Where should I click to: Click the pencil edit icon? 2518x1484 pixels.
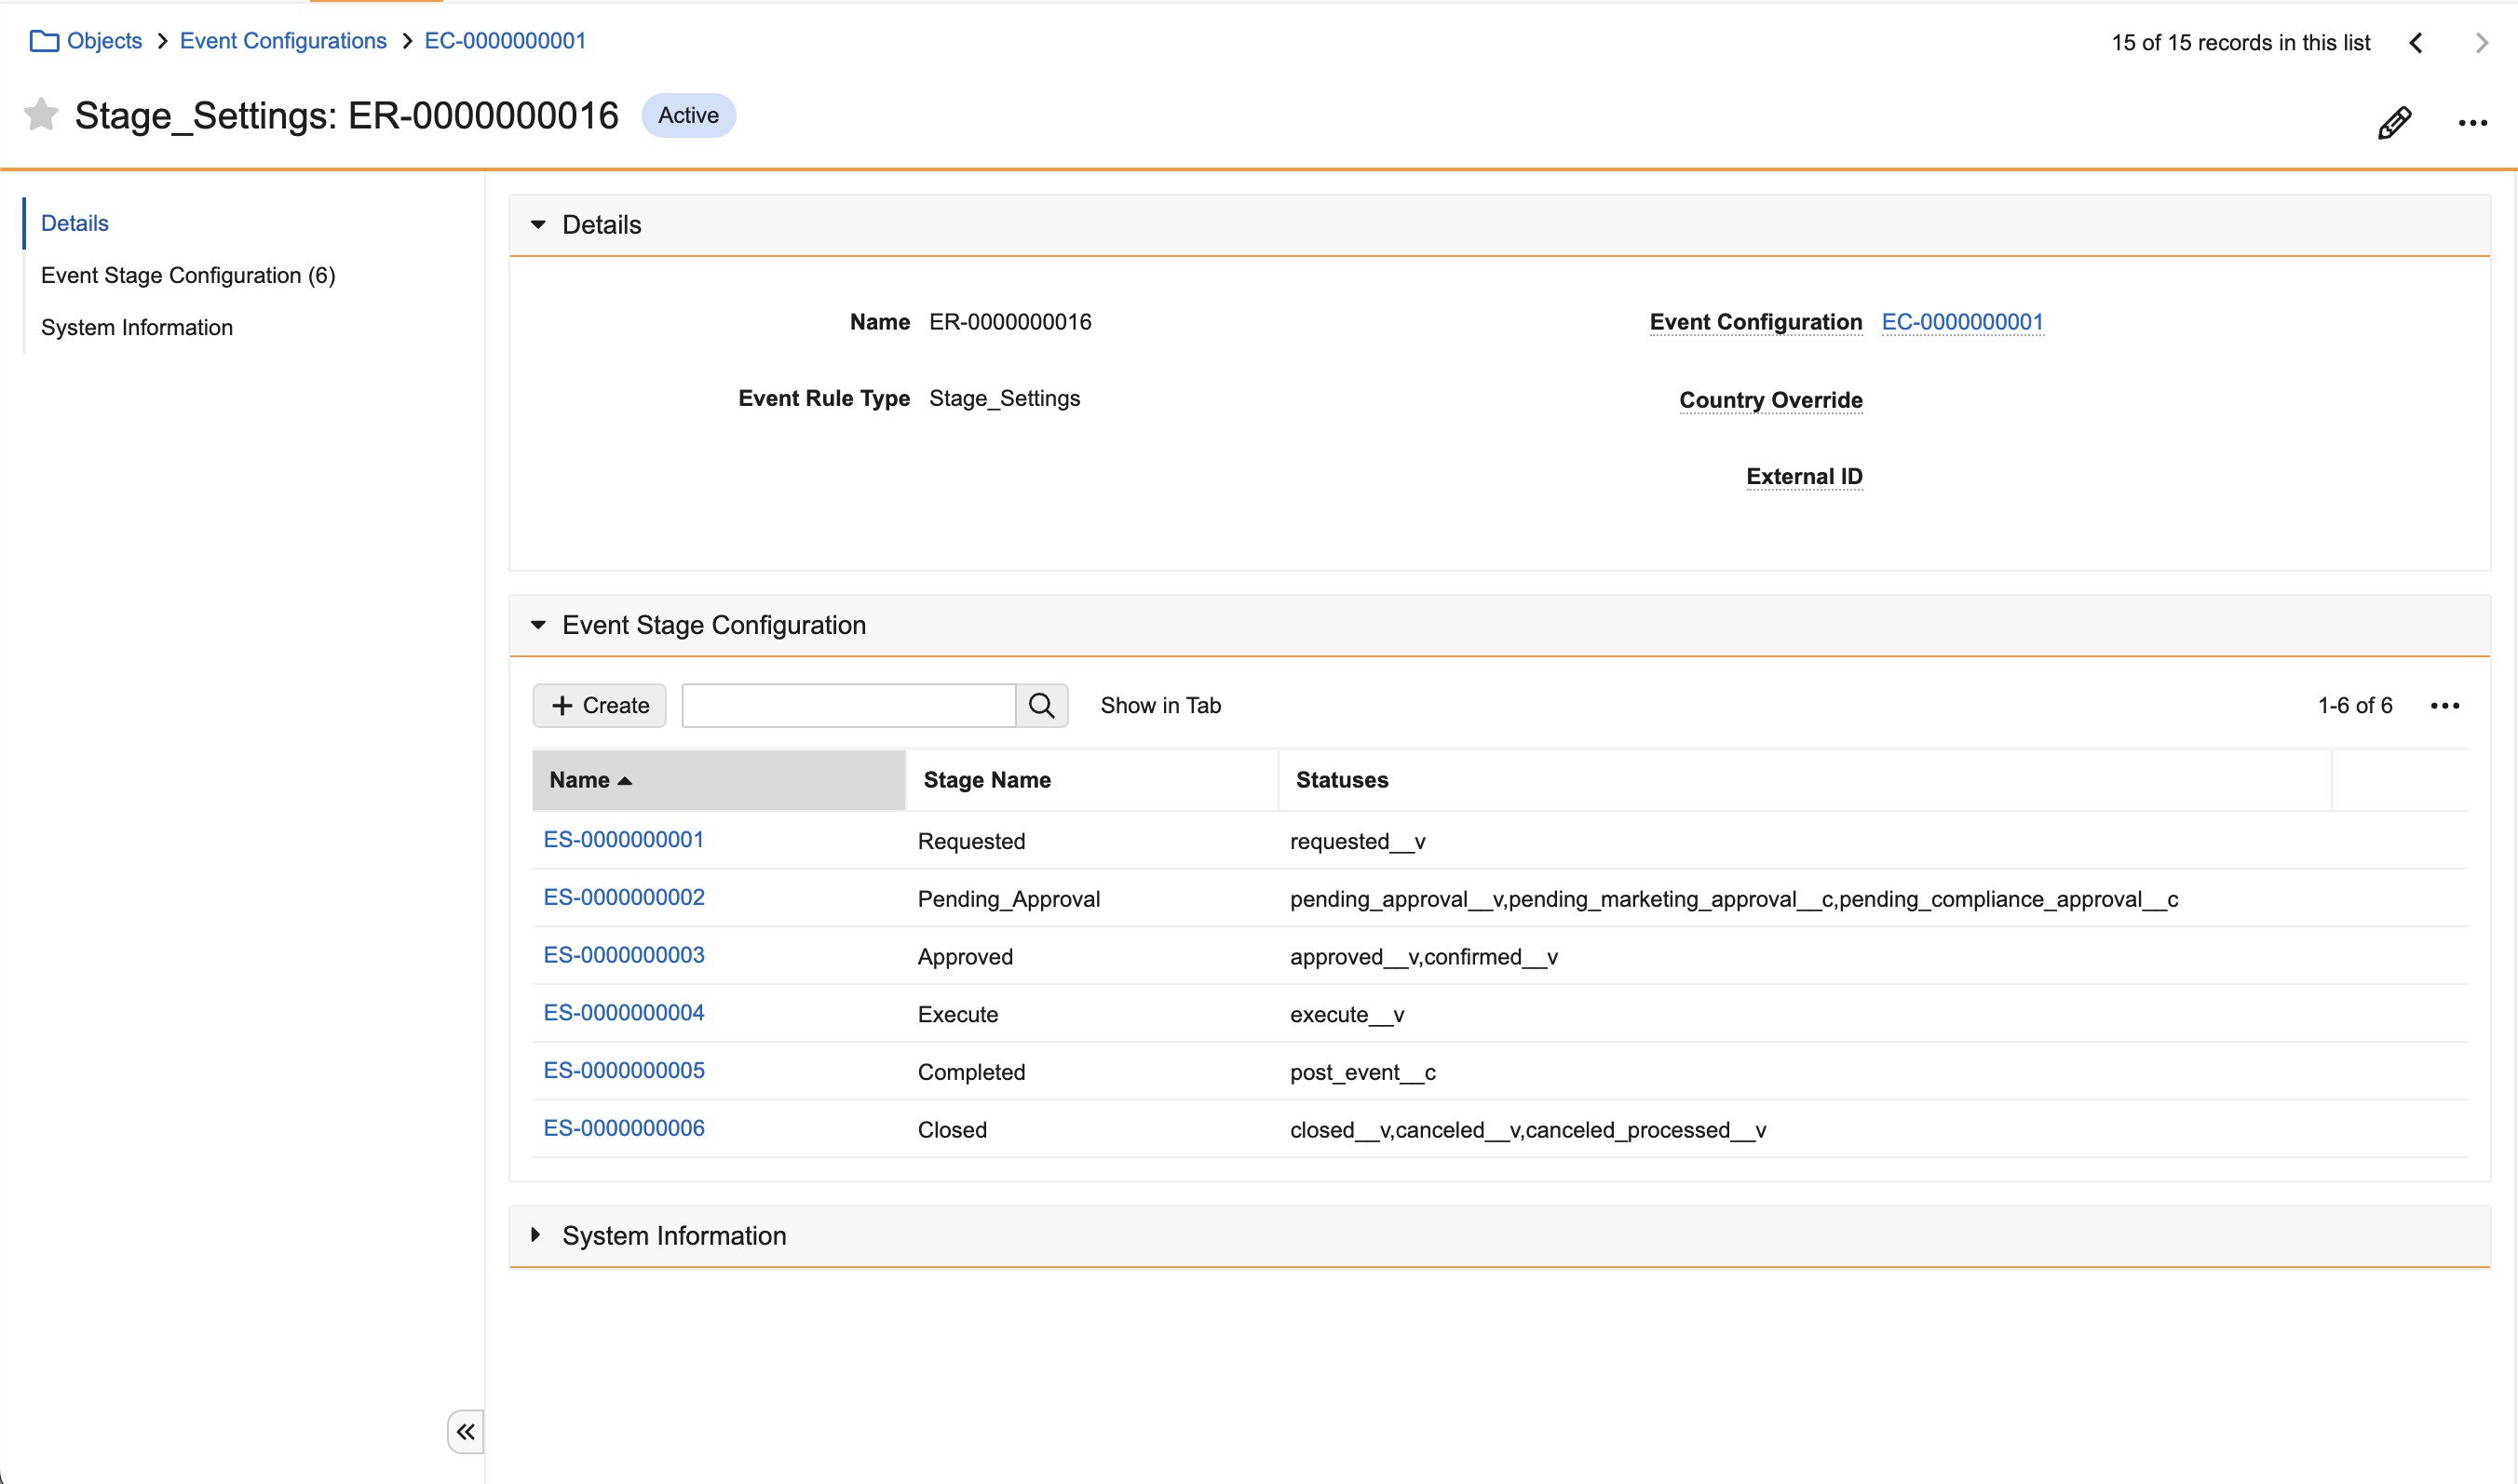tap(2393, 123)
